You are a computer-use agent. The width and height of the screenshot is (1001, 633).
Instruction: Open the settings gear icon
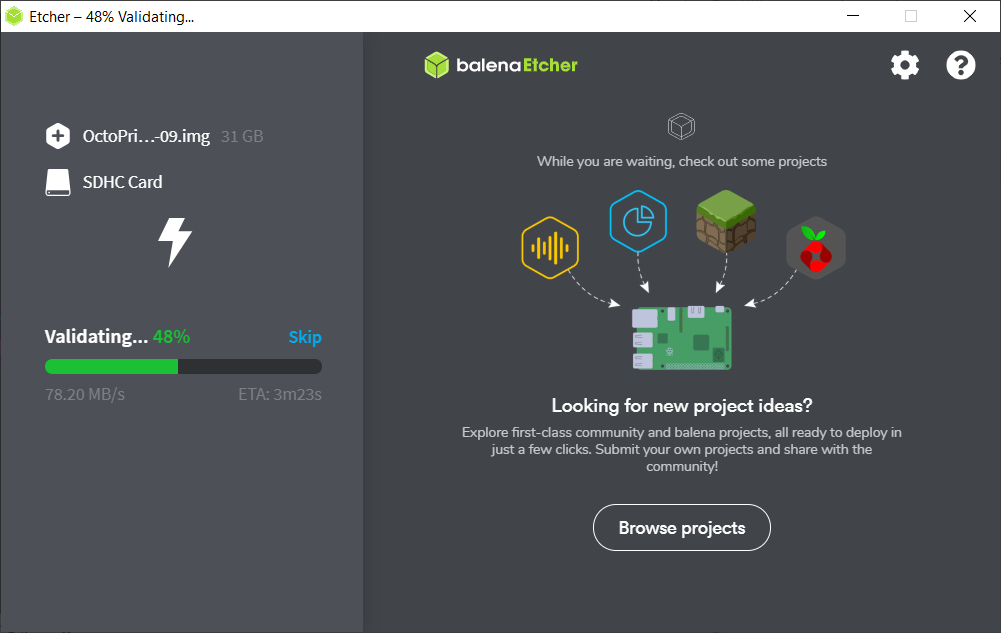click(x=904, y=66)
